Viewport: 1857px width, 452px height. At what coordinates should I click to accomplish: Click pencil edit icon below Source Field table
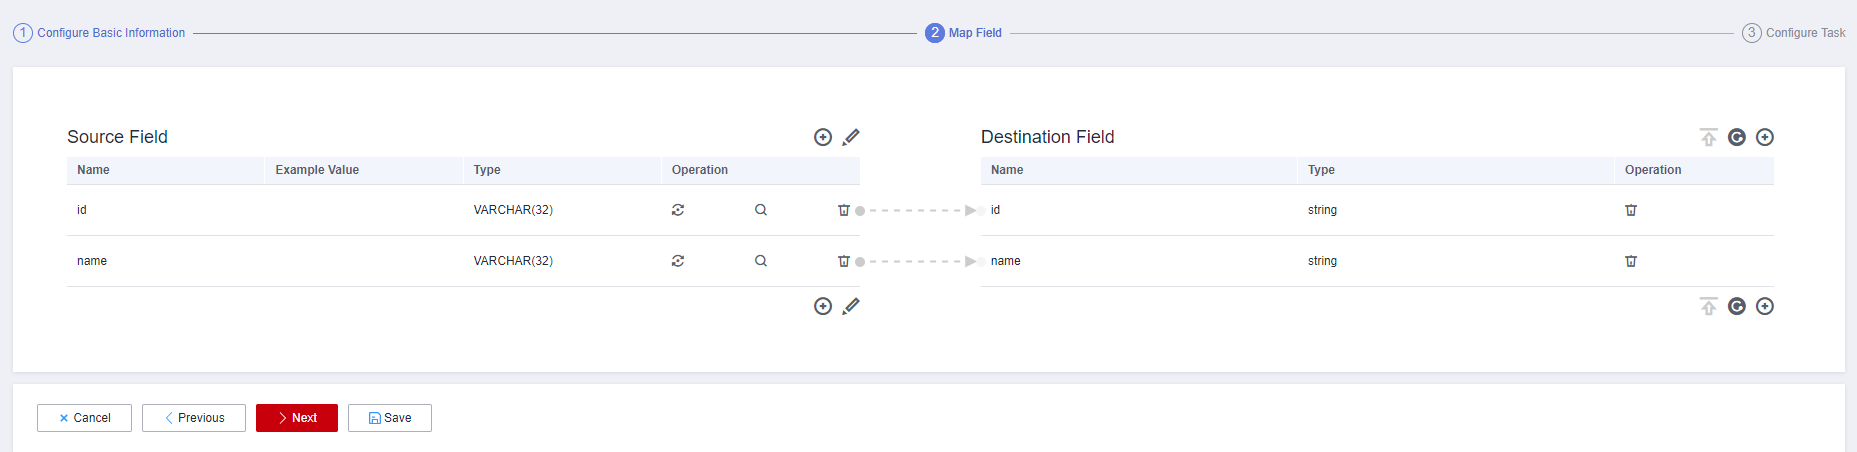851,306
